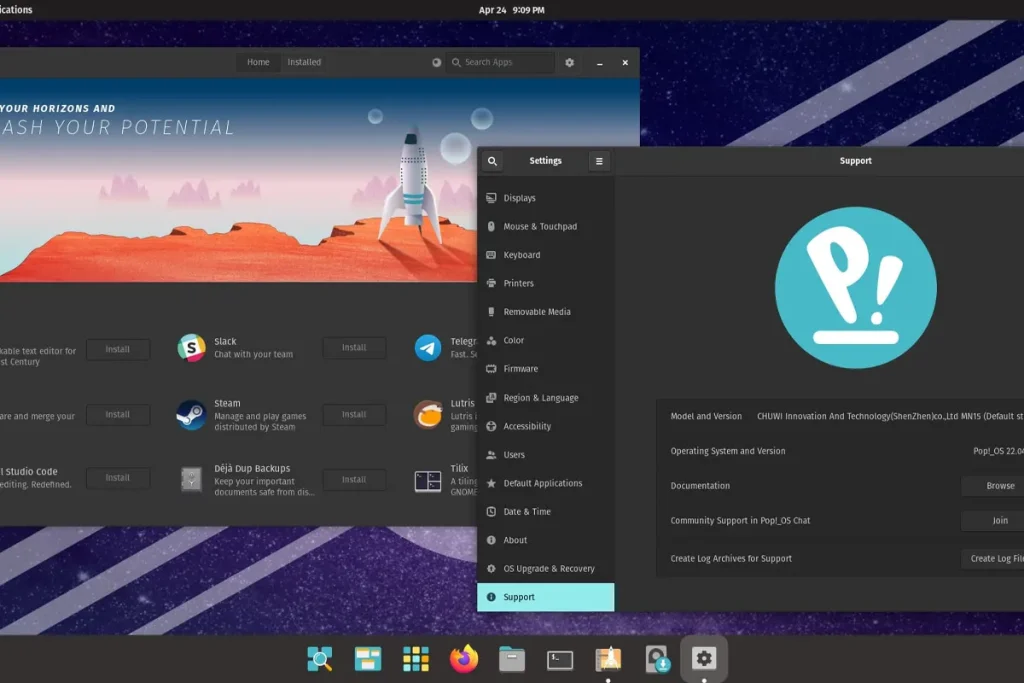
Task: Click Join for Community Support chat
Action: coord(999,521)
